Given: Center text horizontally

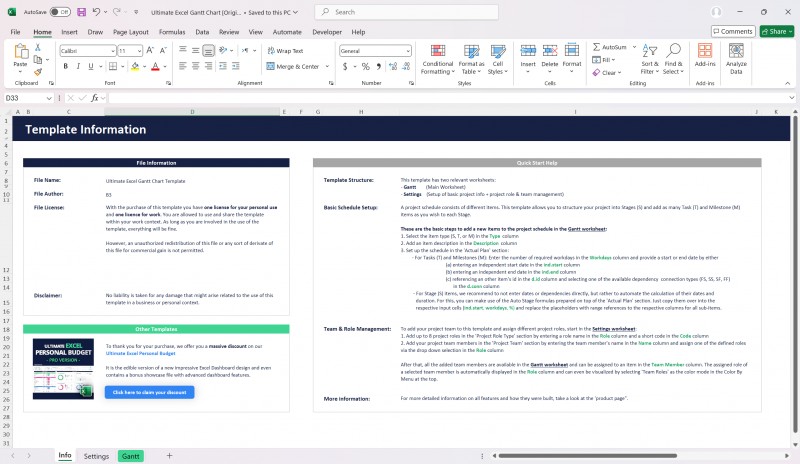Looking at the screenshot, I should click(x=195, y=66).
